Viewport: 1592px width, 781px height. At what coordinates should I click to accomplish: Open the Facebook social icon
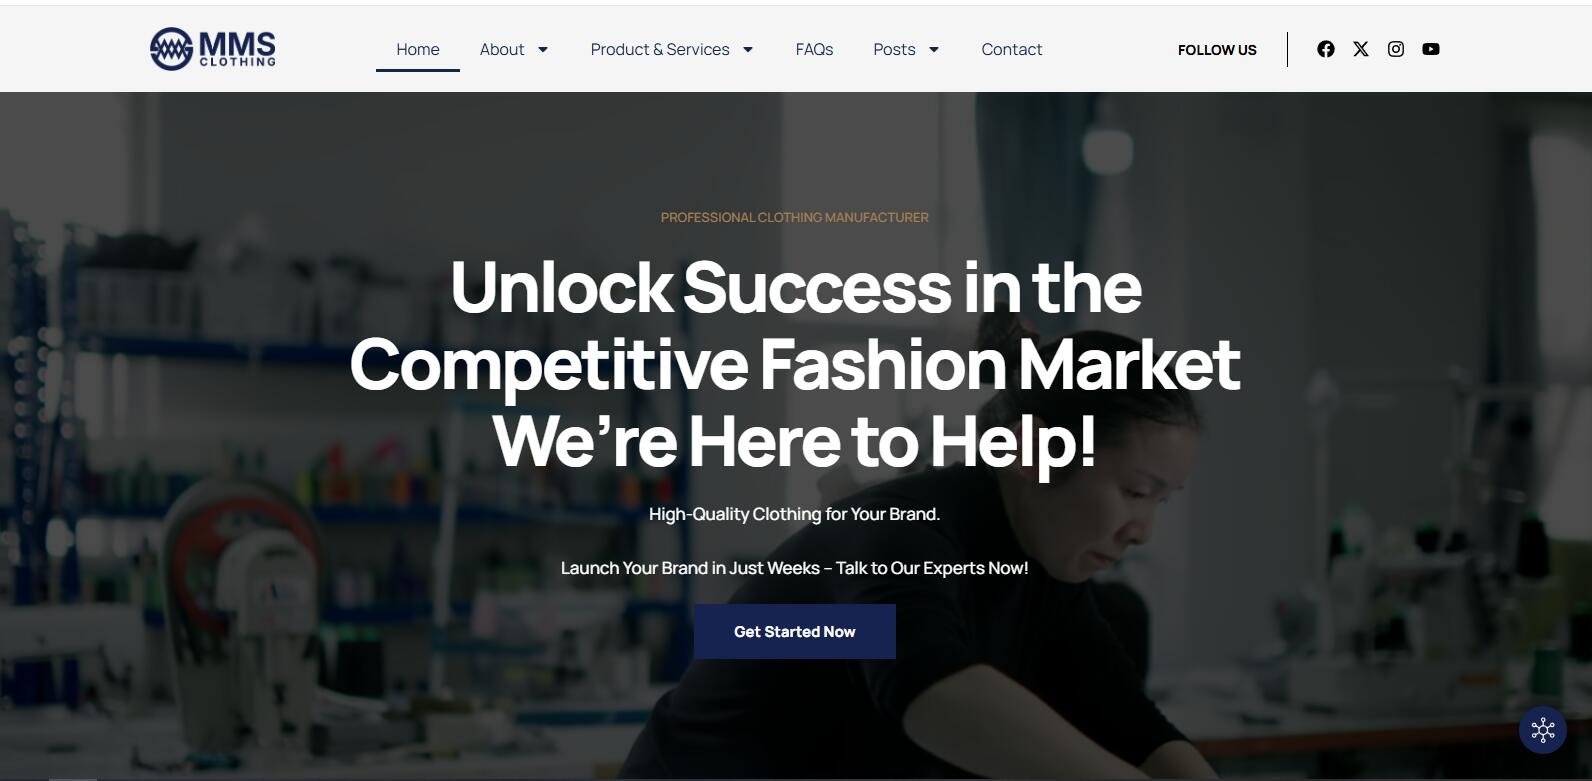1326,49
